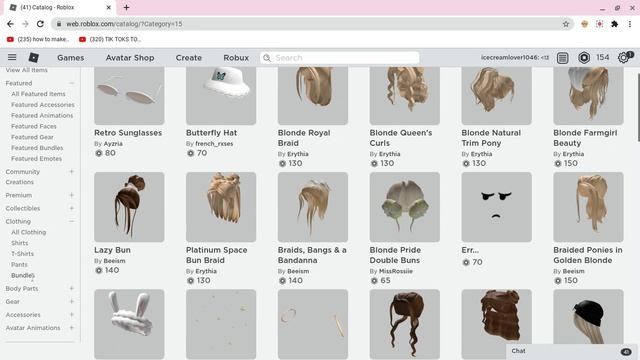The width and height of the screenshot is (640, 360).
Task: Select All Featured Items in sidebar
Action: click(38, 94)
